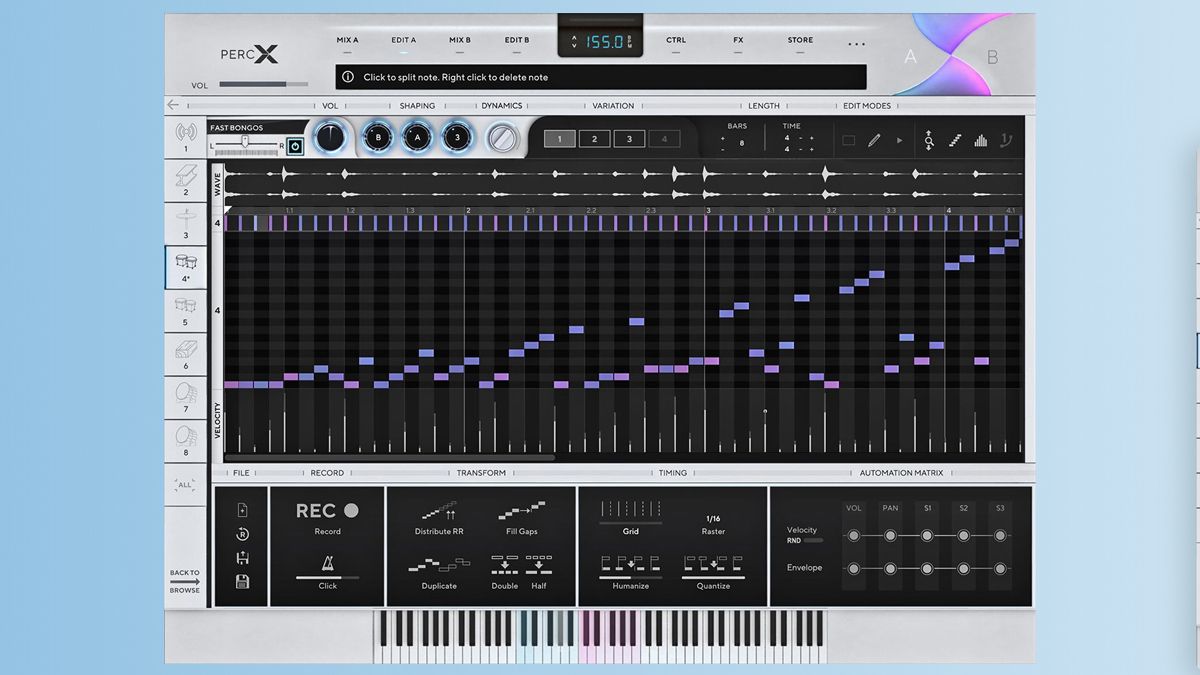Open the three-dots more menu
The height and width of the screenshot is (675, 1200).
point(857,45)
